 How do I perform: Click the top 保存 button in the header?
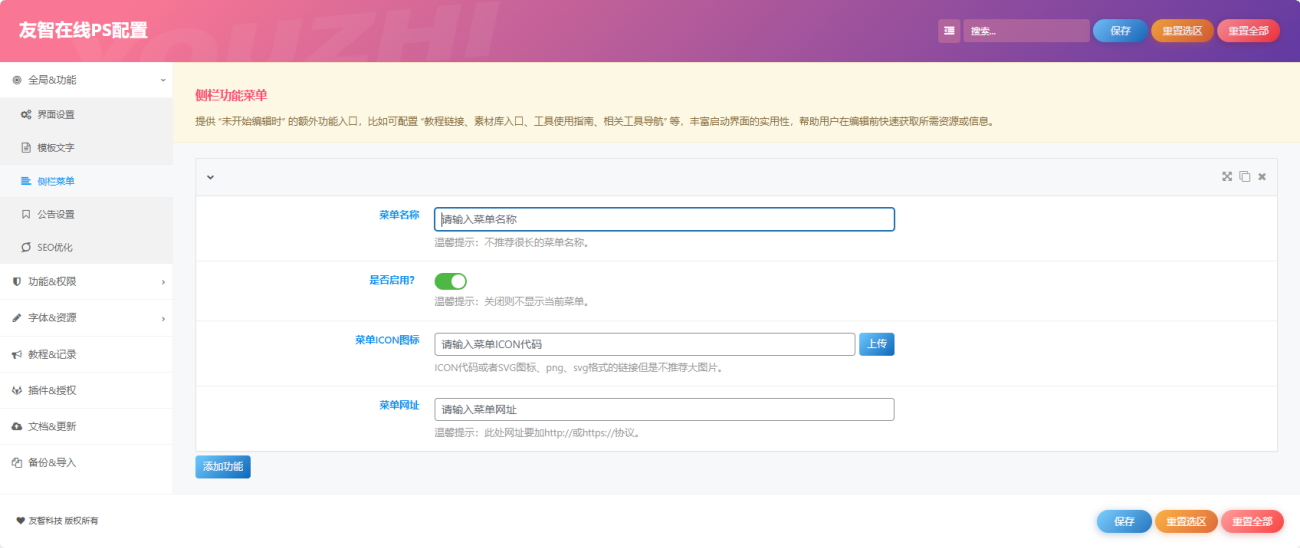point(1120,31)
